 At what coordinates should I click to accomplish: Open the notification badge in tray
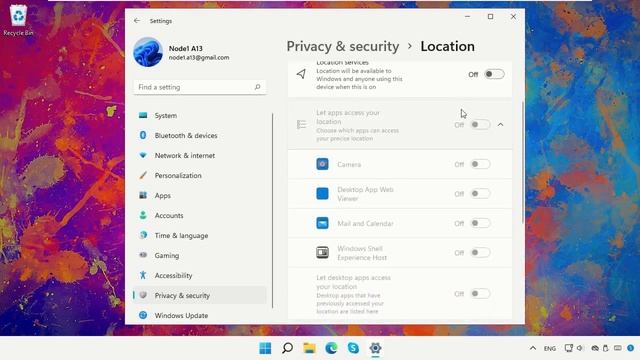pyautogui.click(x=631, y=348)
